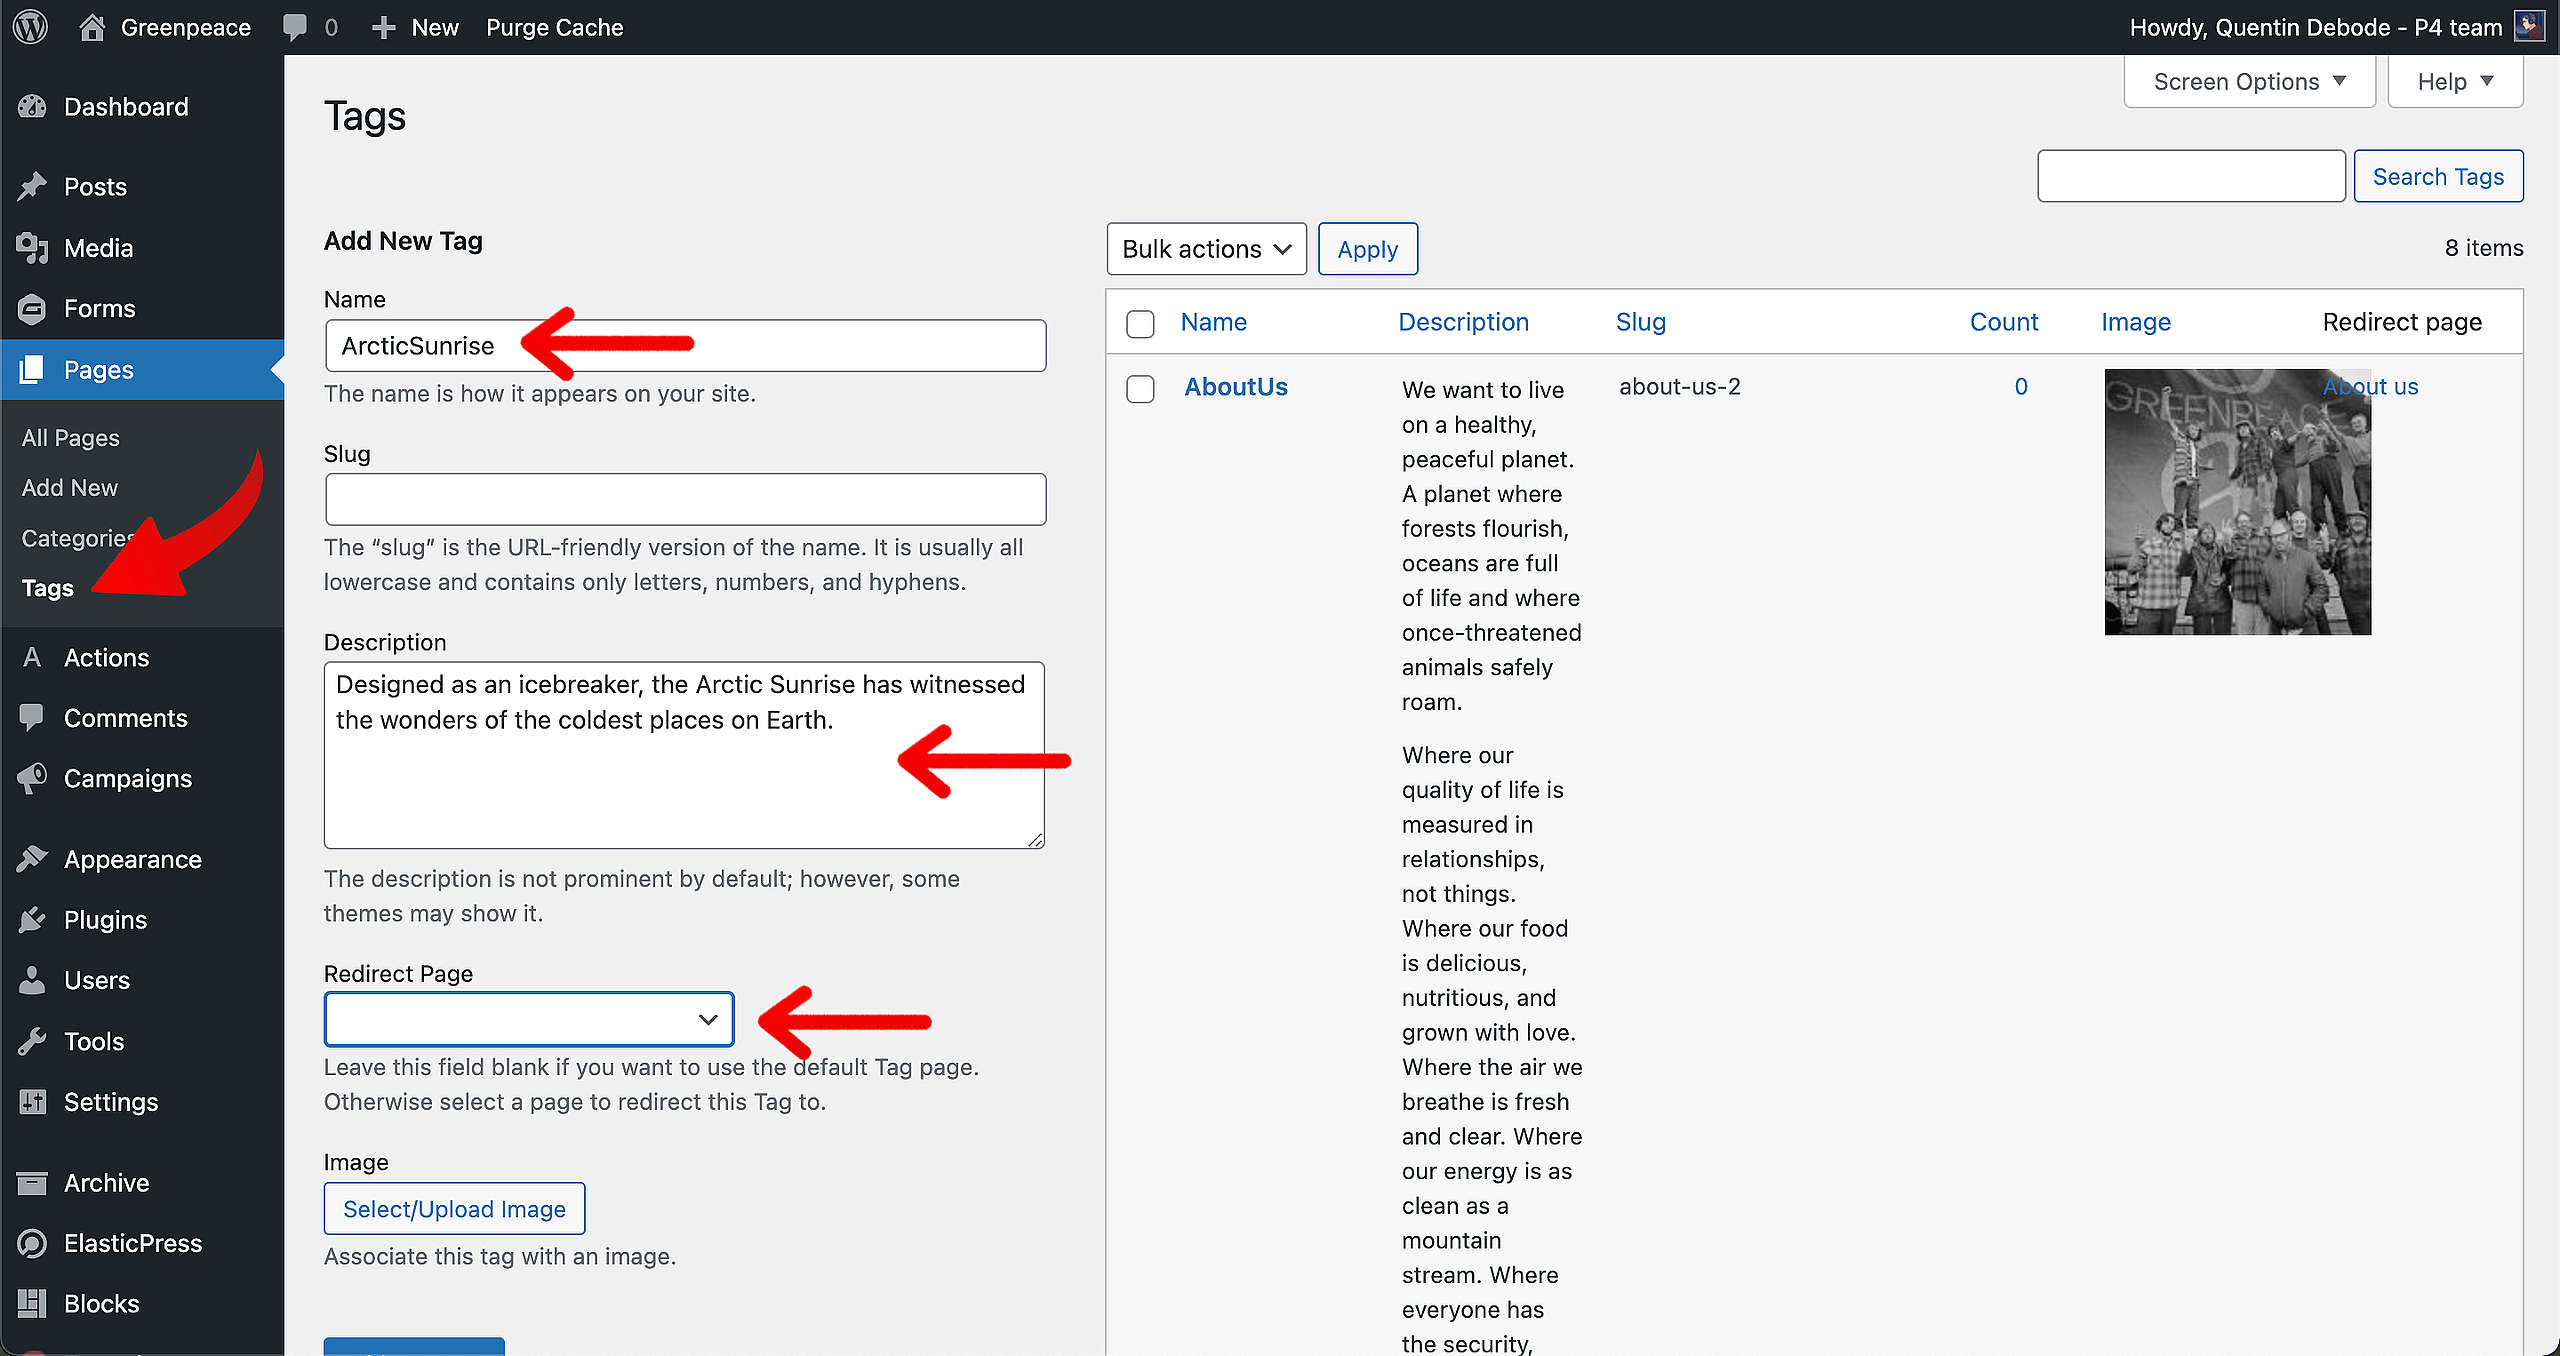2560x1356 pixels.
Task: Open All Pages submenu item
Action: point(71,438)
